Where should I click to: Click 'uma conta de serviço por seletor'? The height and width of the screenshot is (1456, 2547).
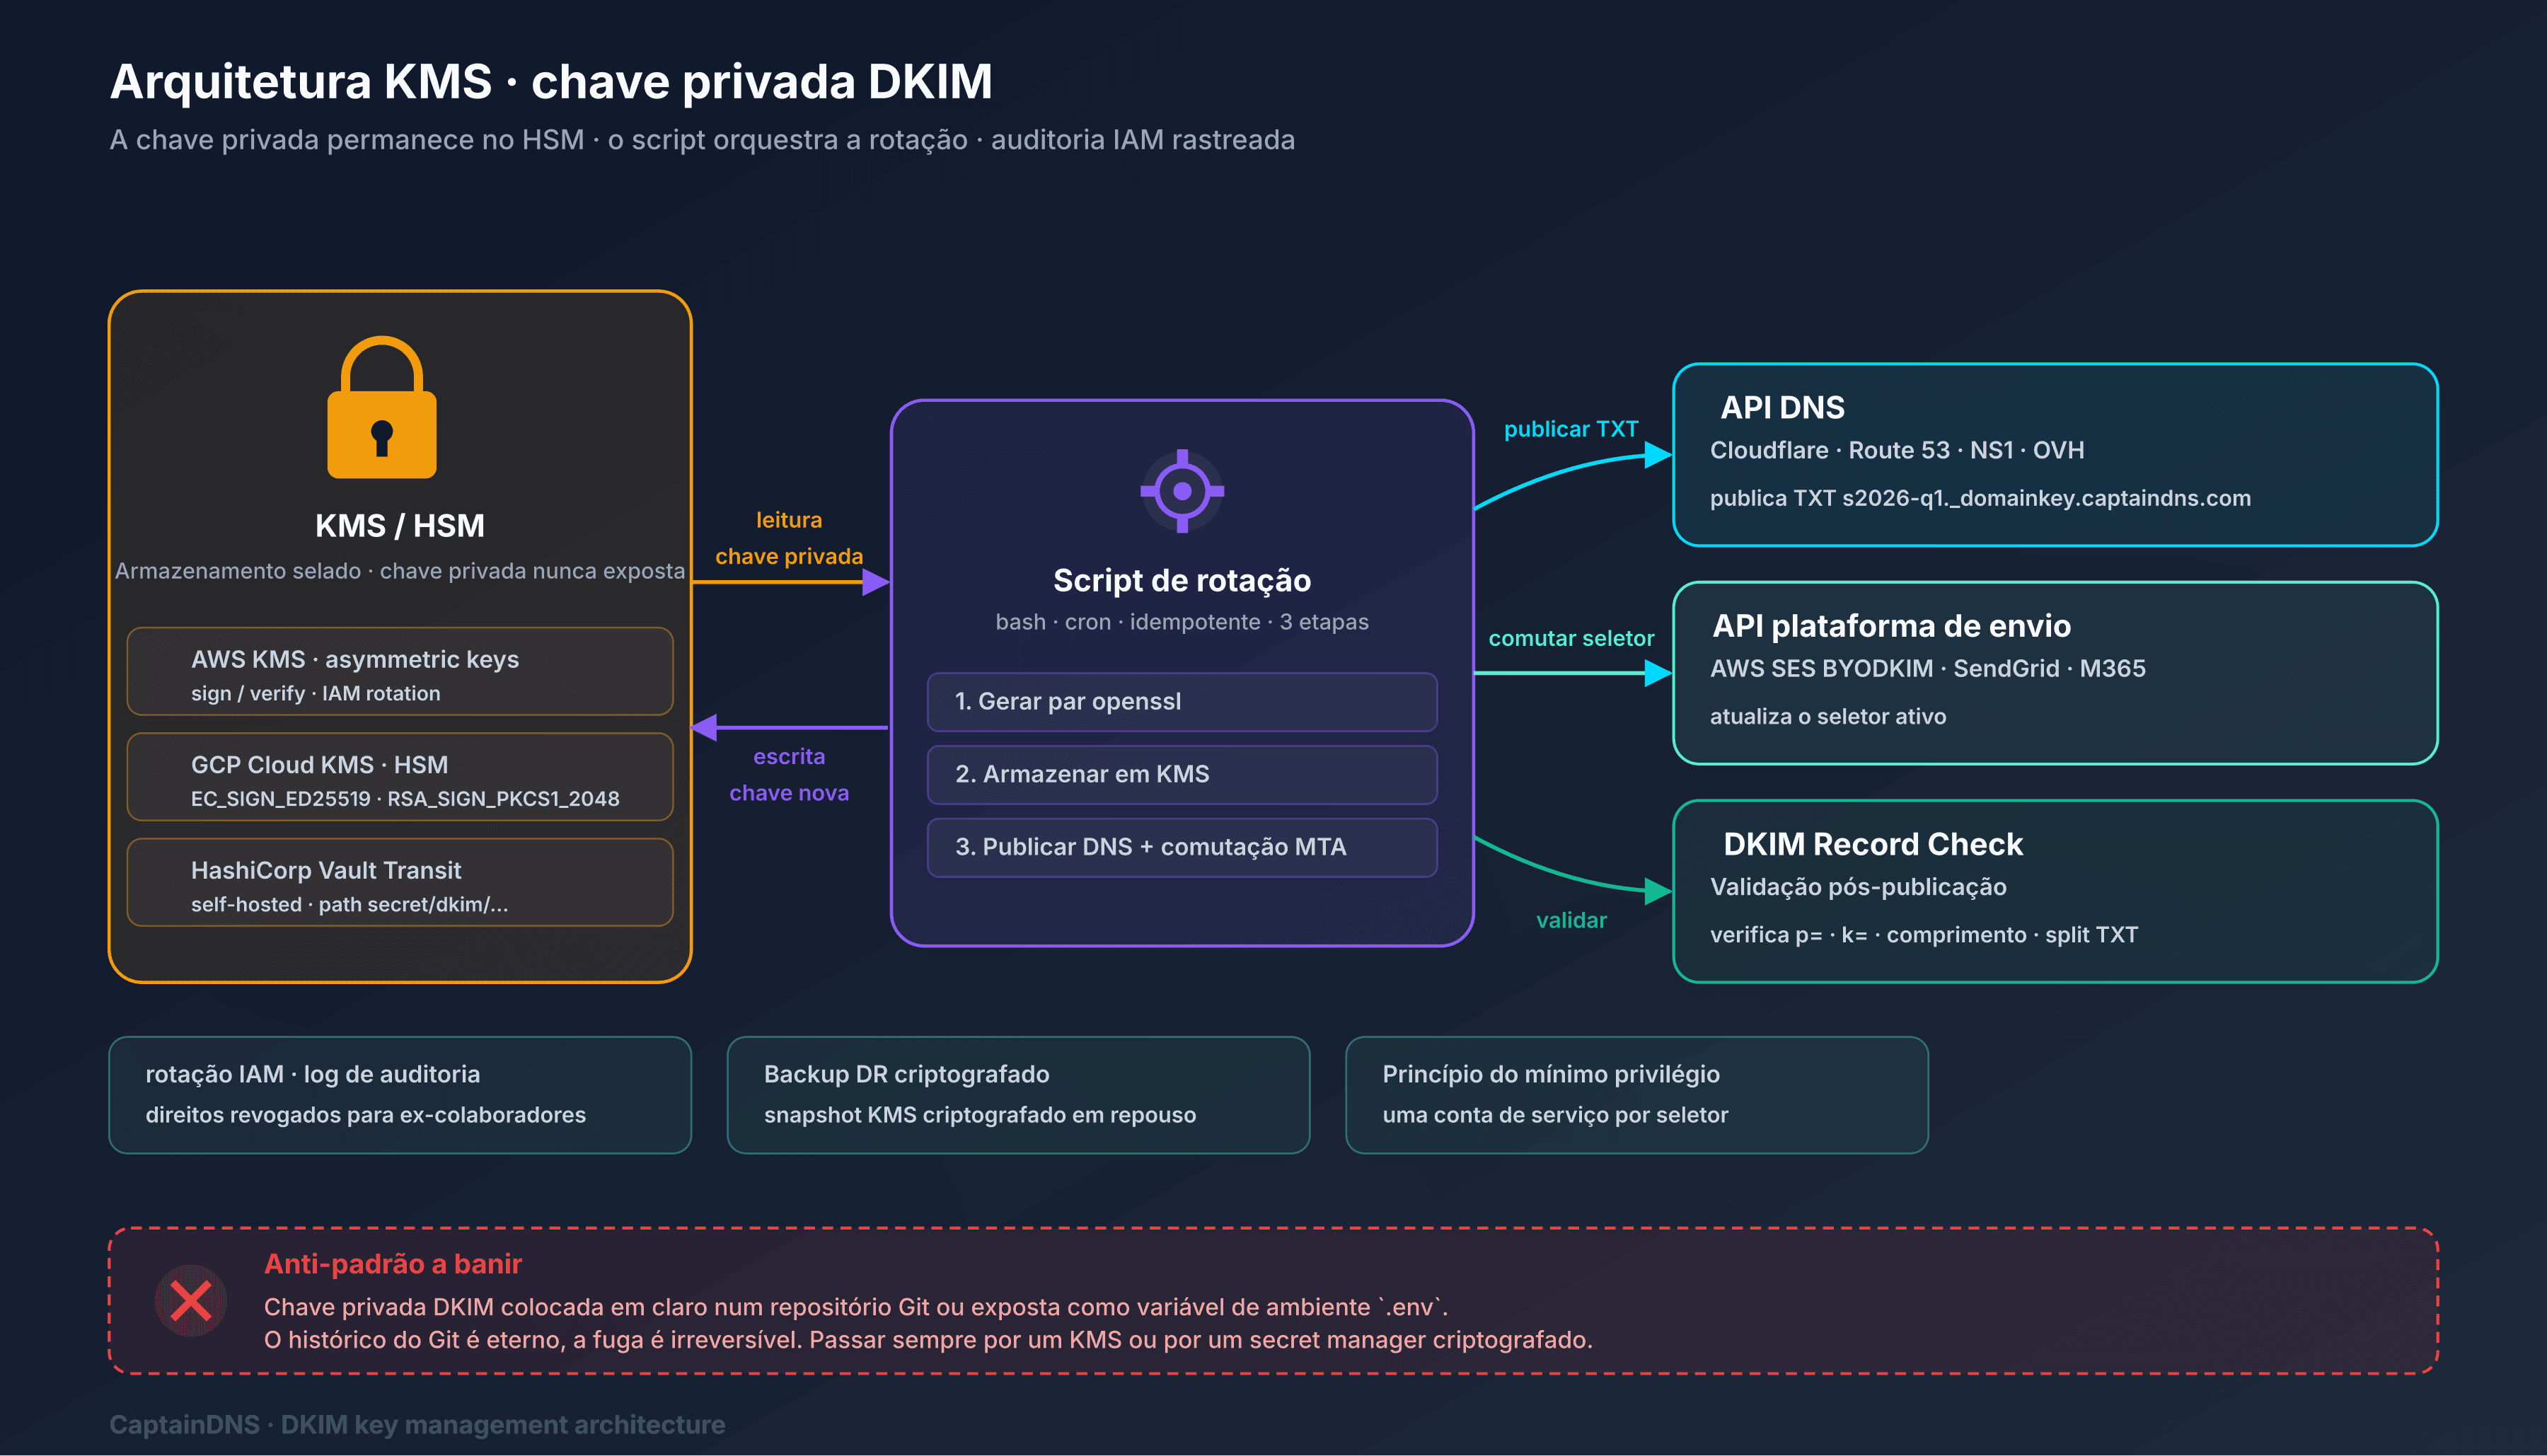pos(1555,1115)
